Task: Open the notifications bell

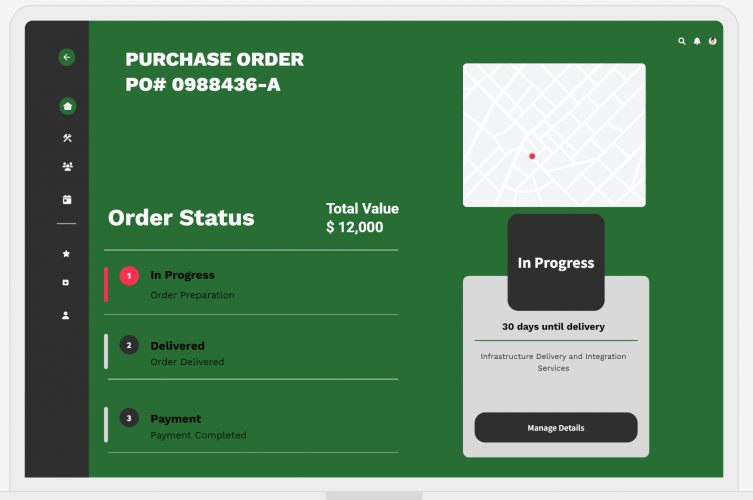Action: [x=697, y=41]
